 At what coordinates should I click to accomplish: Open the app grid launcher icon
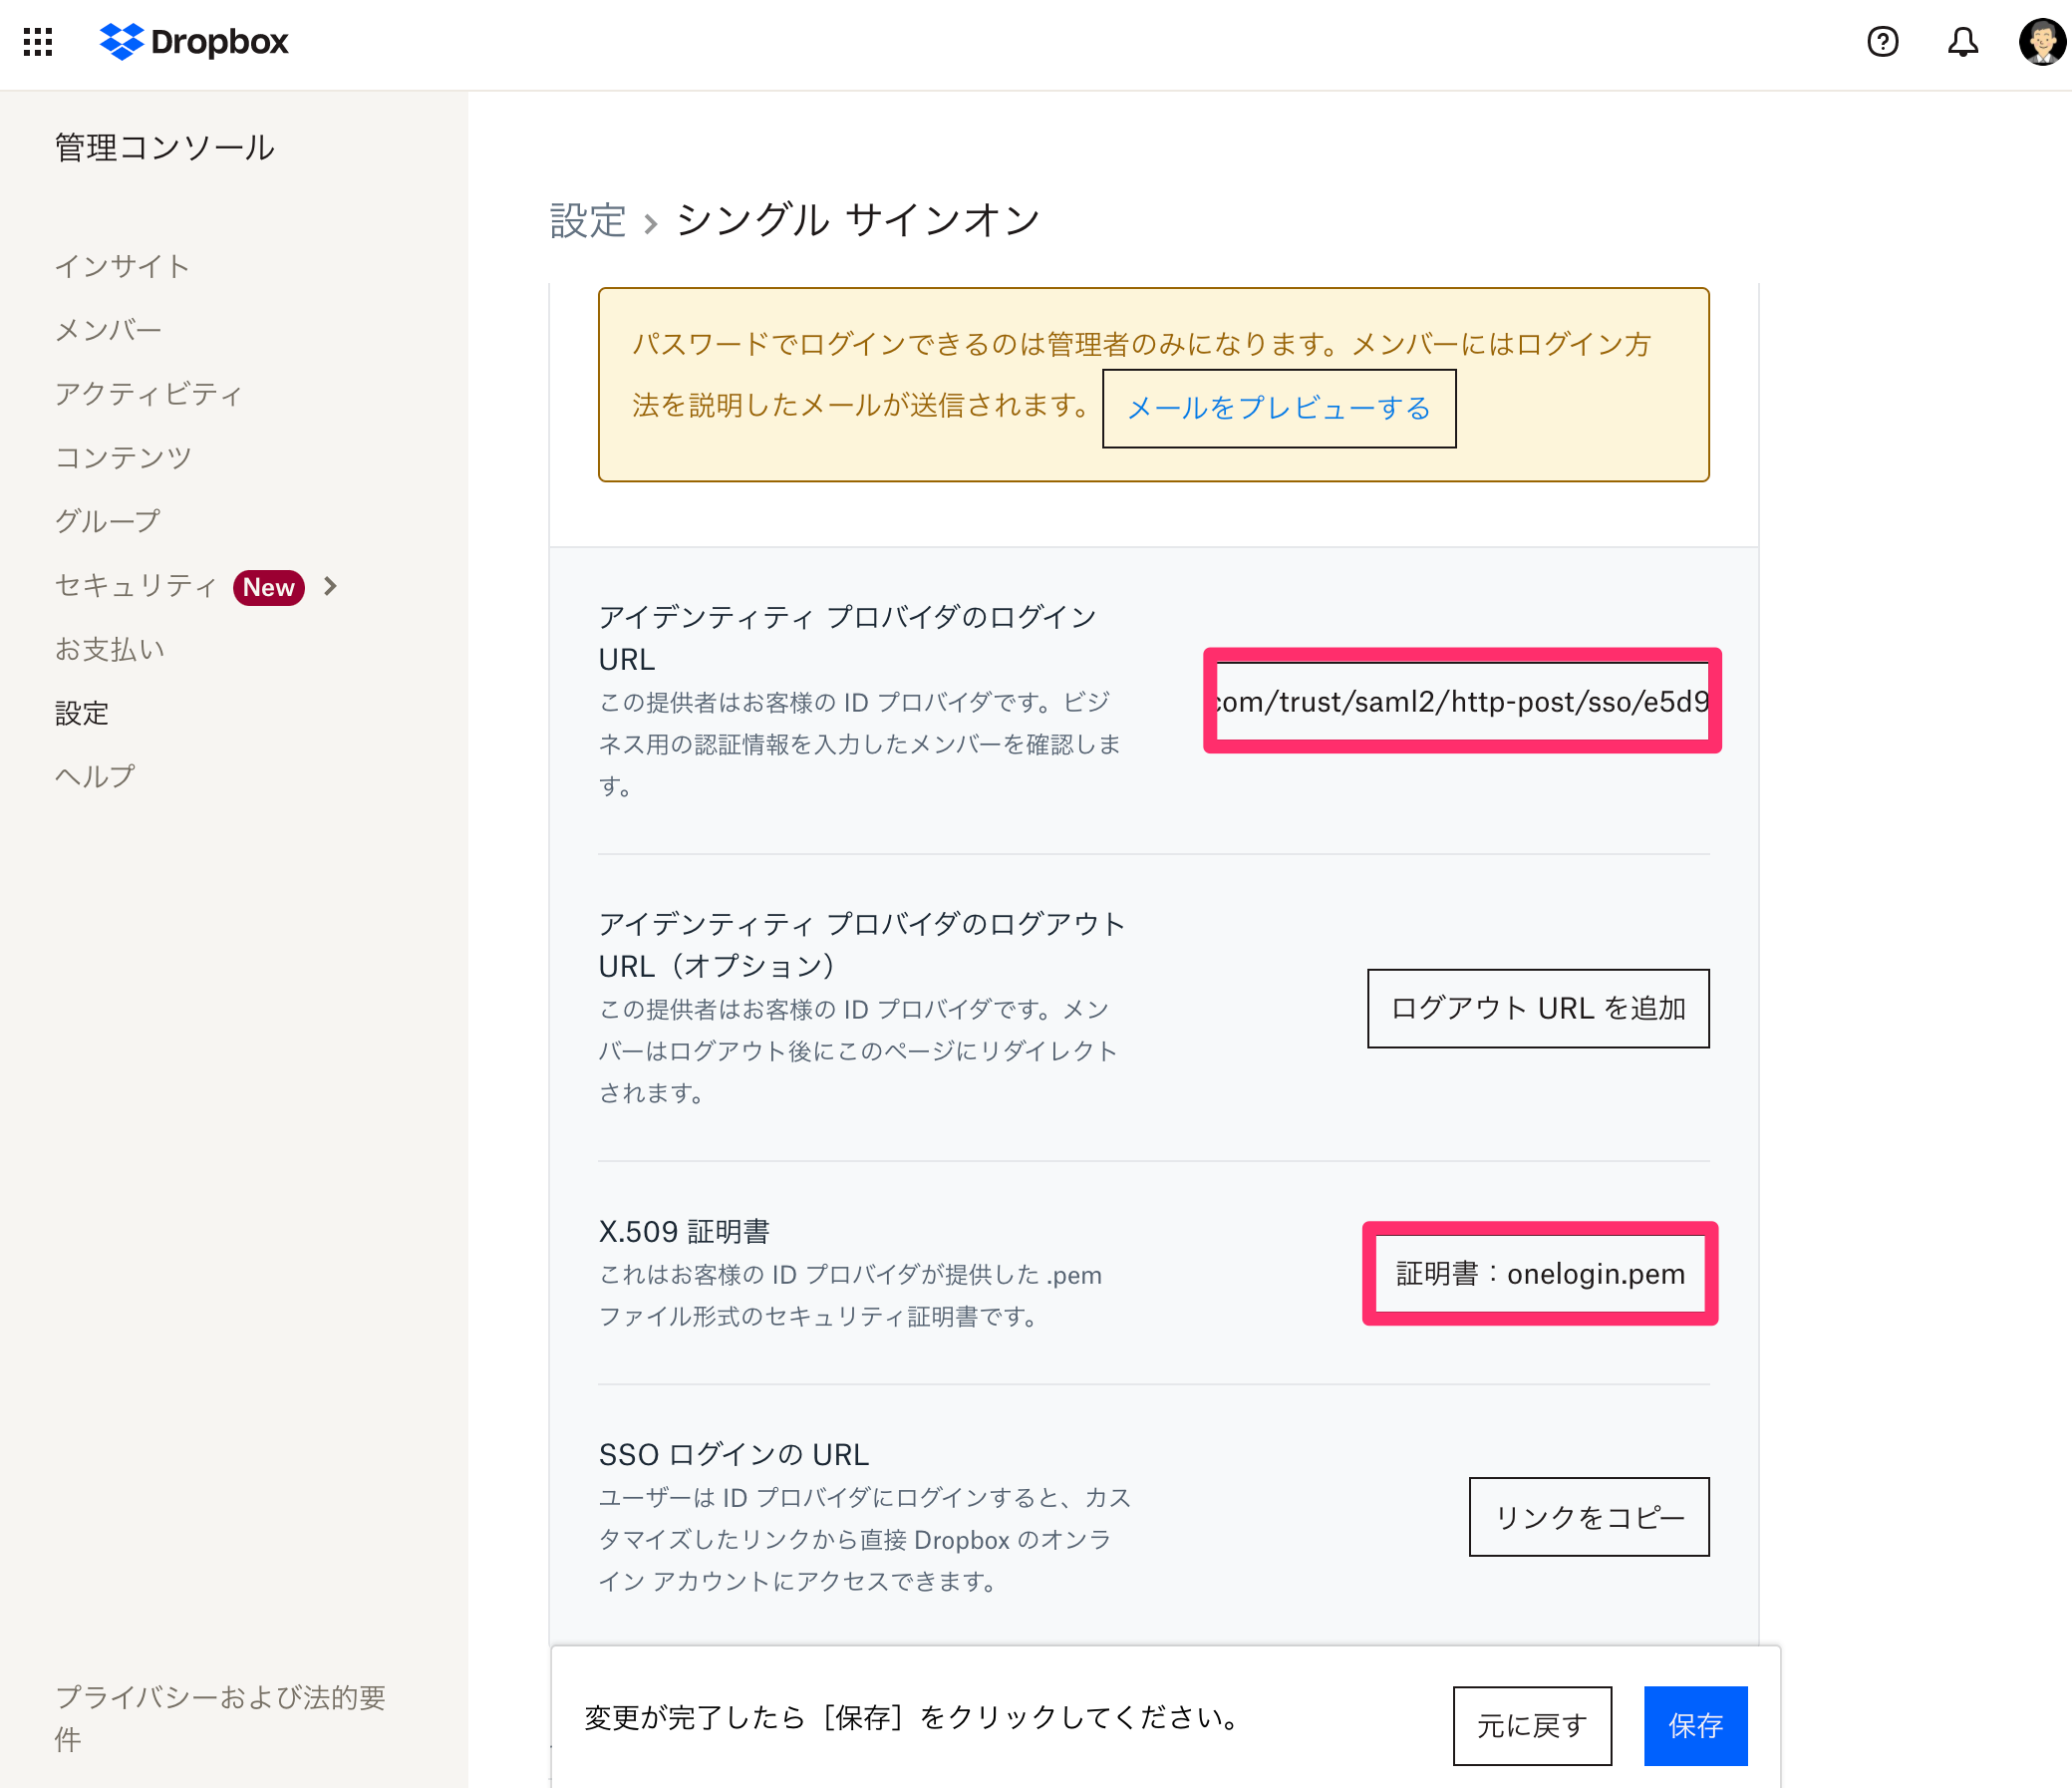pyautogui.click(x=38, y=42)
